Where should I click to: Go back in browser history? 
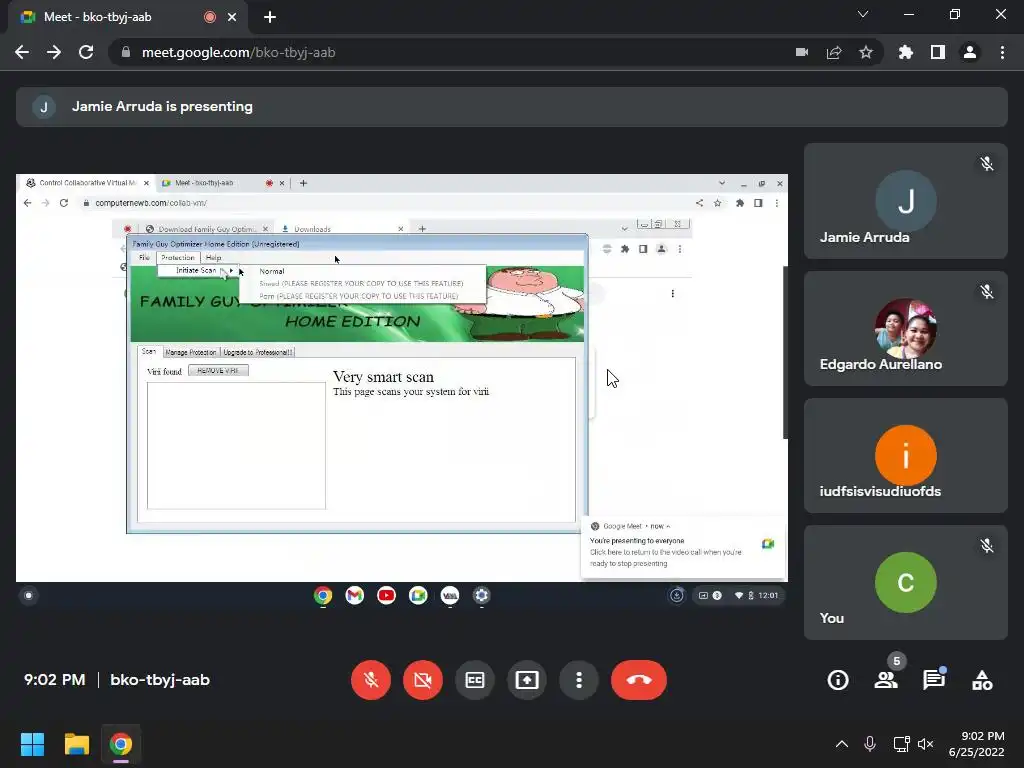pyautogui.click(x=22, y=52)
